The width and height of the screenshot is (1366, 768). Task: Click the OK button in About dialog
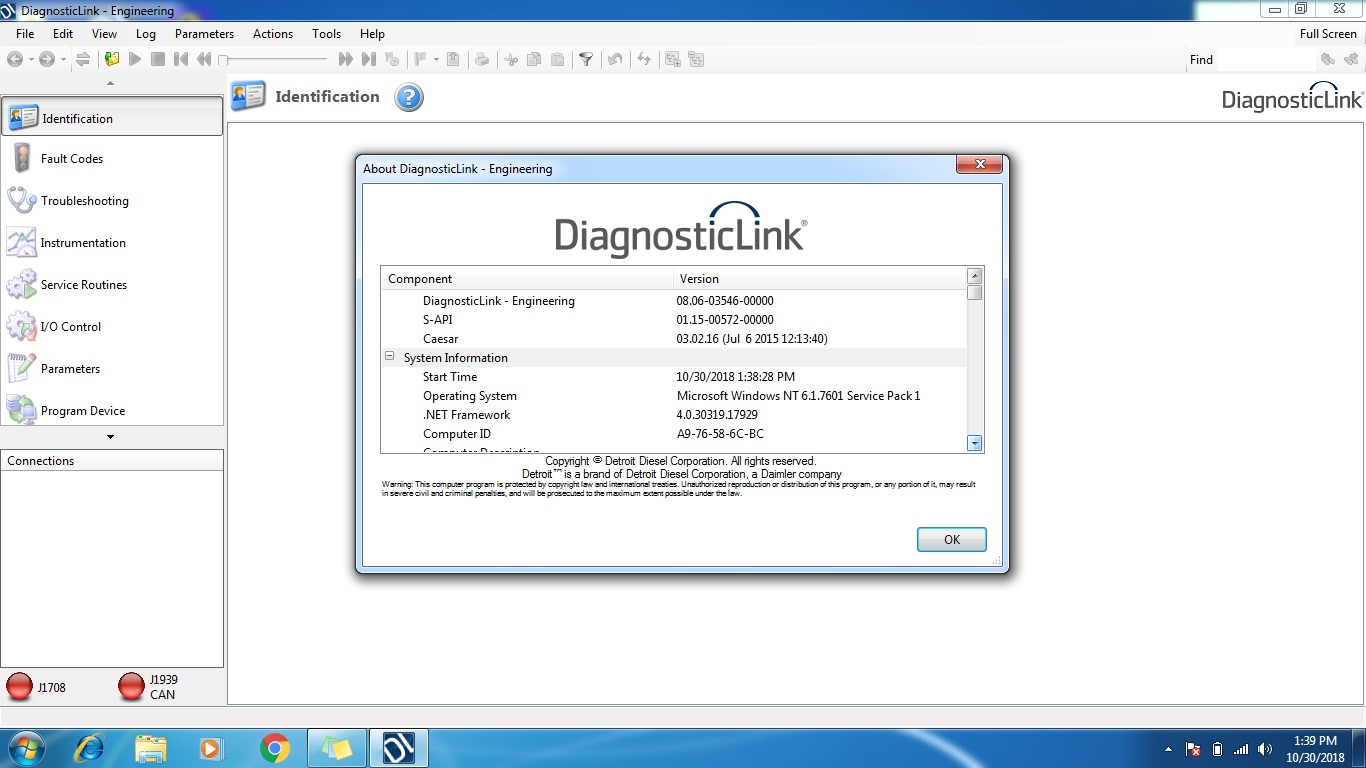pyautogui.click(x=952, y=539)
